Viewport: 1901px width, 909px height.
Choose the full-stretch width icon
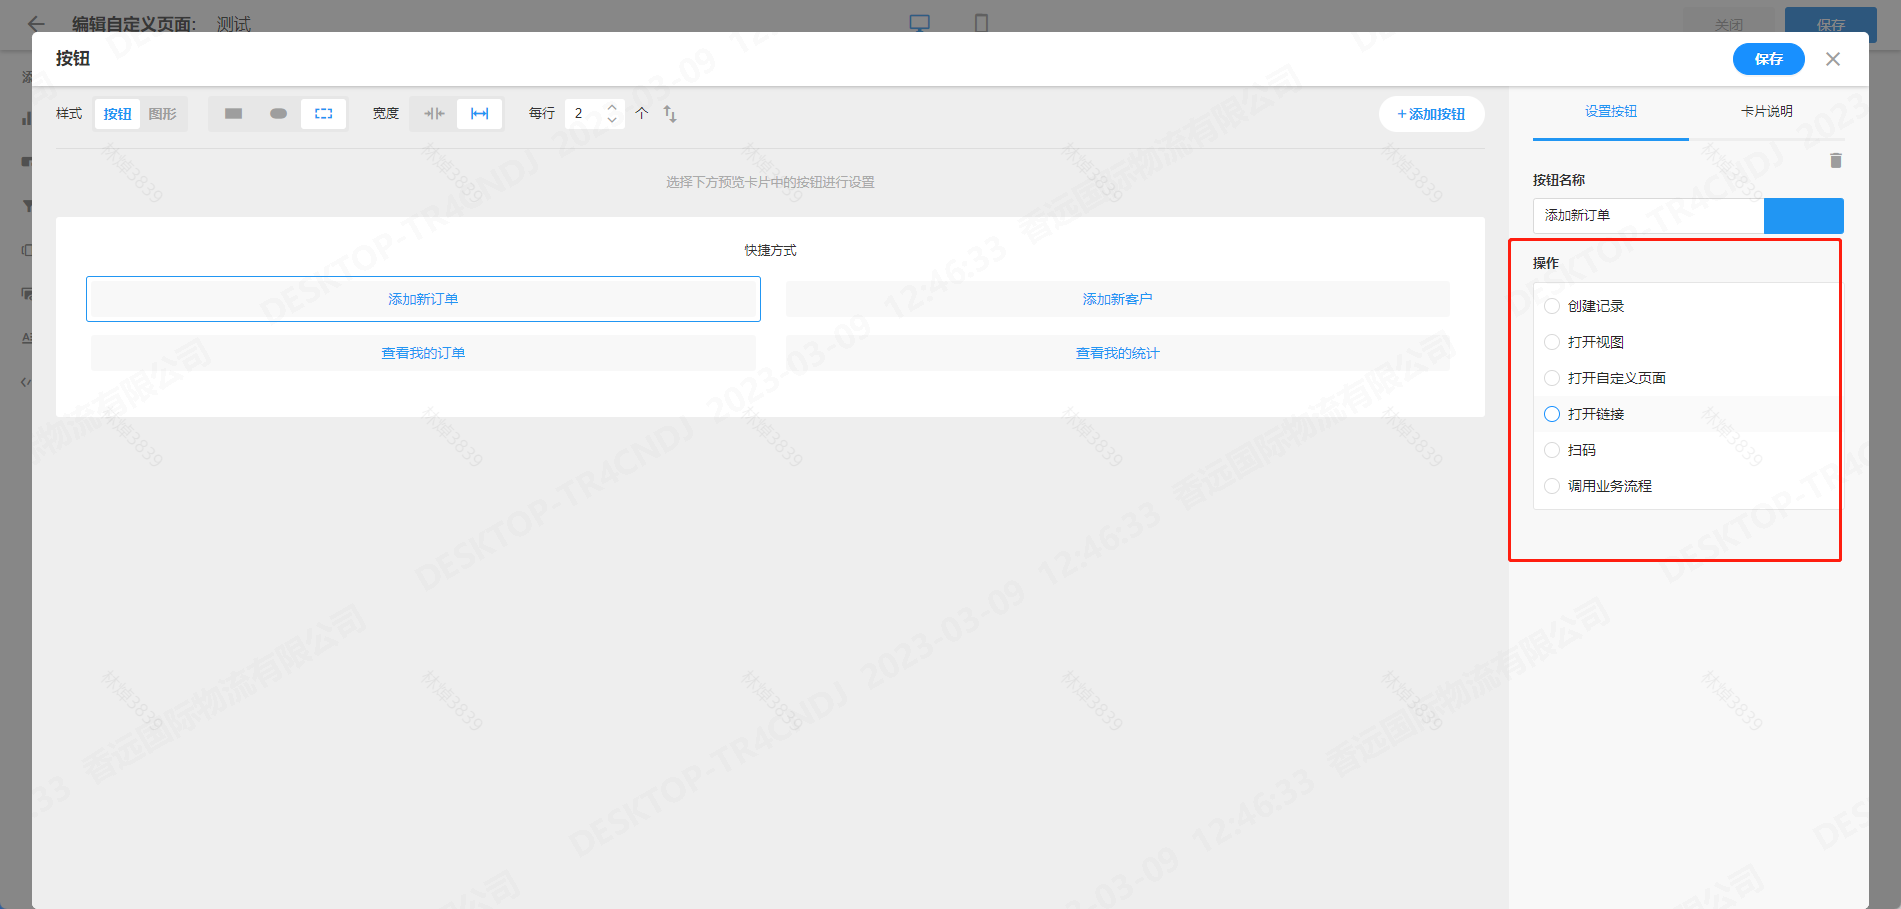[480, 114]
